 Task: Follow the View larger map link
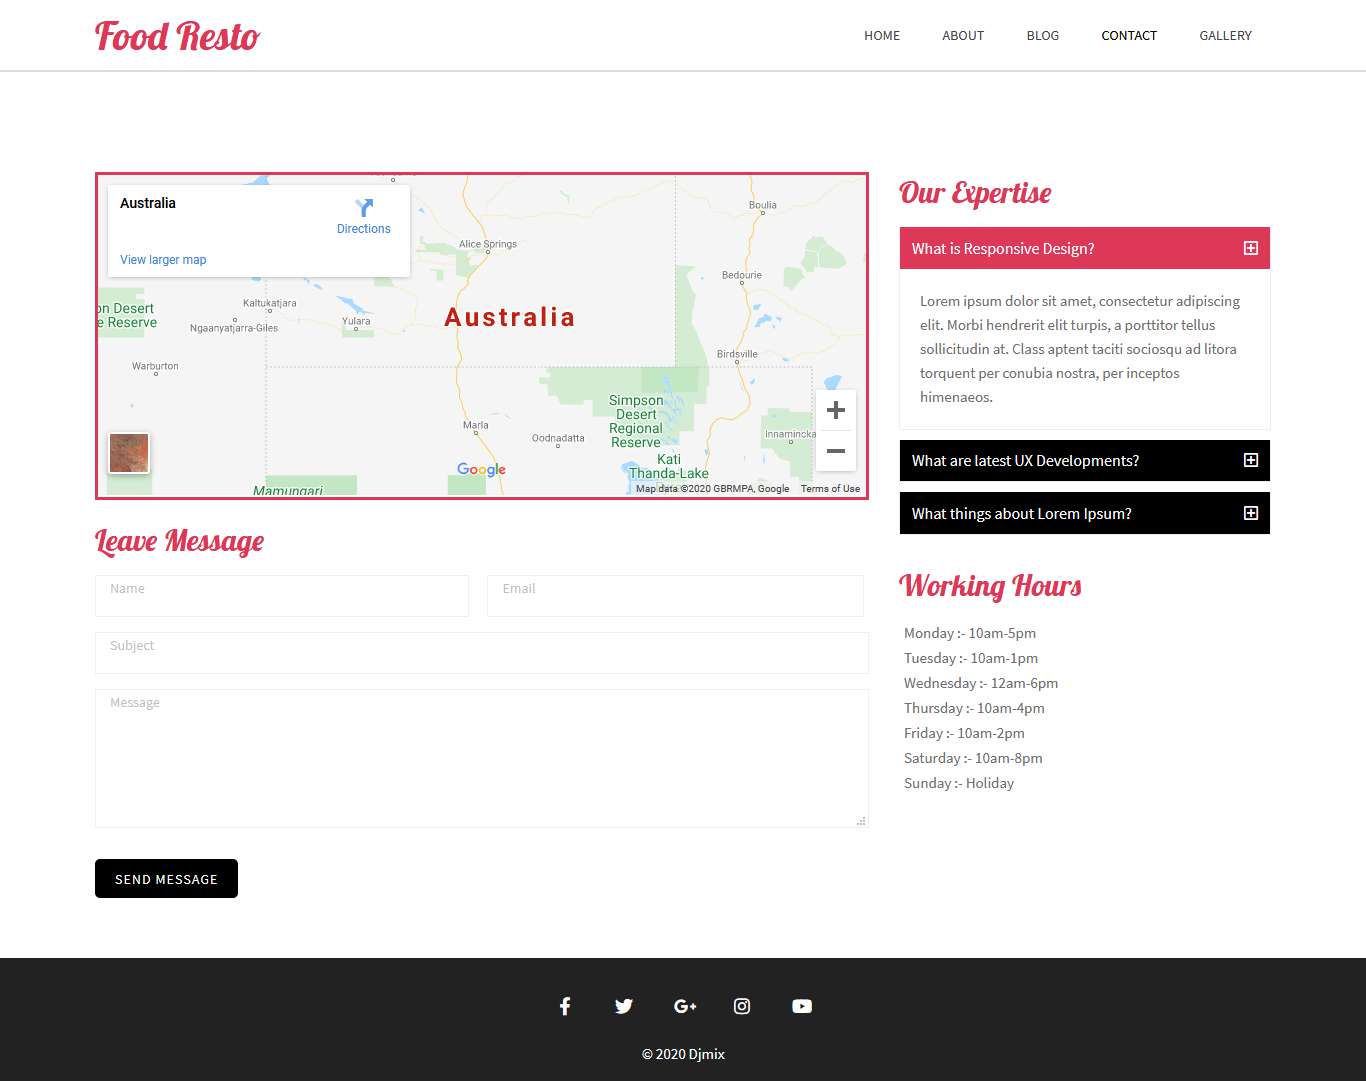click(x=163, y=260)
